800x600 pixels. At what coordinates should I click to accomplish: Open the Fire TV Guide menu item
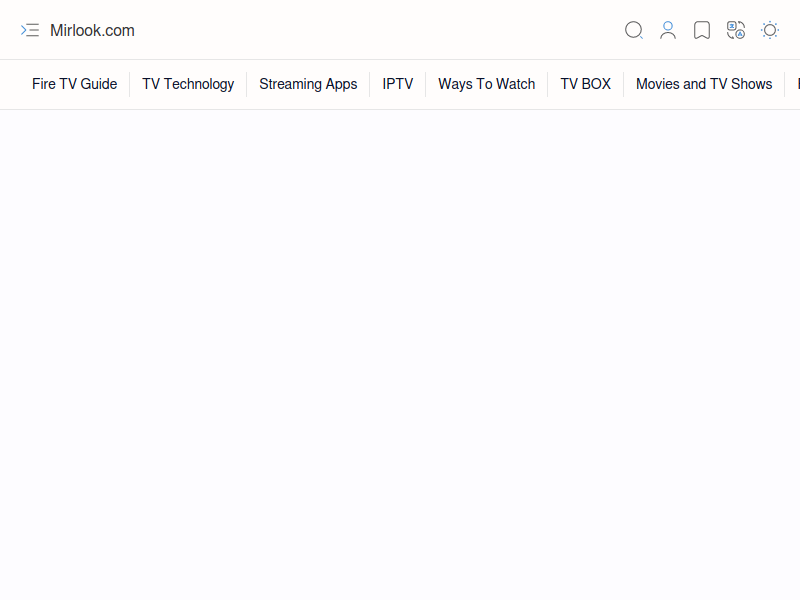pyautogui.click(x=74, y=84)
